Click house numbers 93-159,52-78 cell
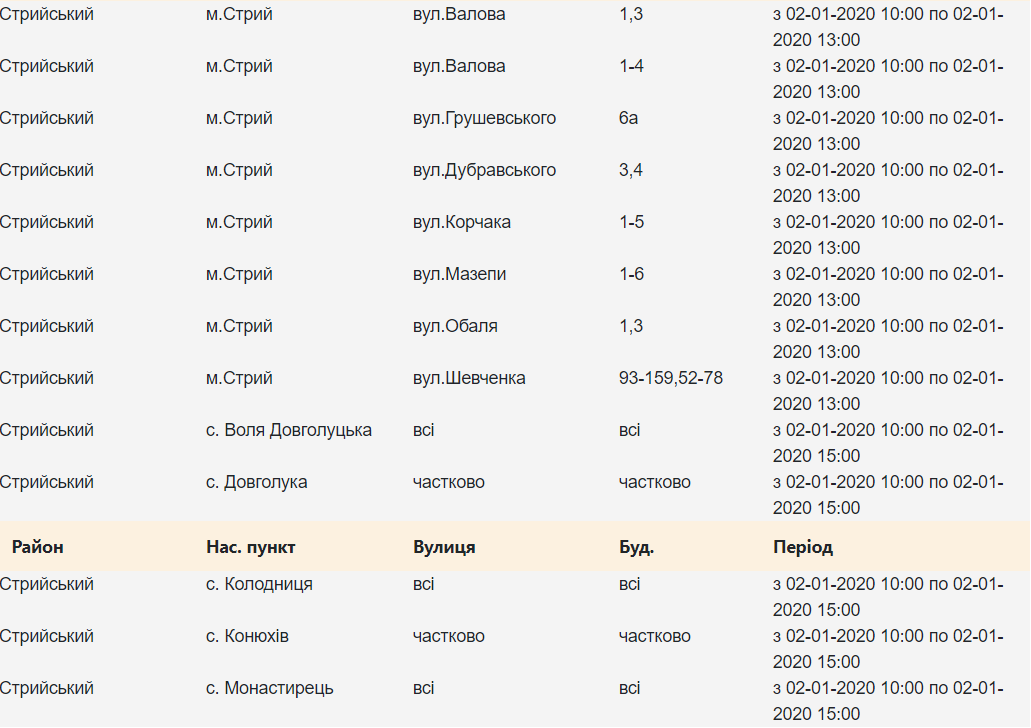This screenshot has width=1031, height=728. tap(670, 378)
